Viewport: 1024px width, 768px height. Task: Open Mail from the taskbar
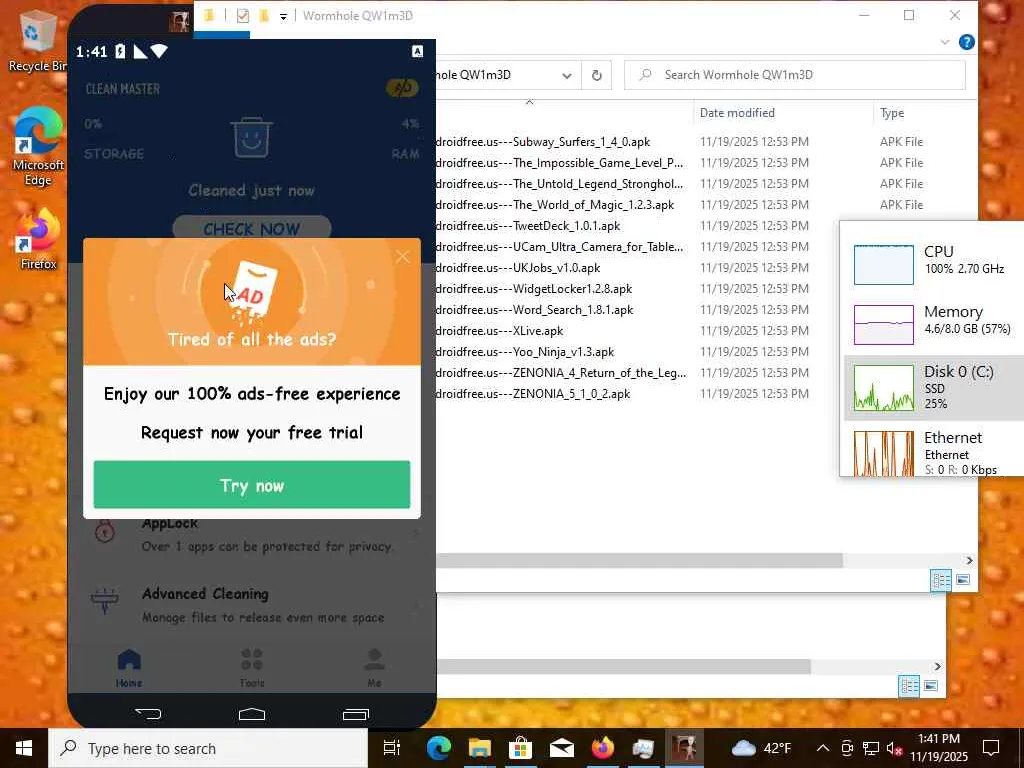[562, 748]
